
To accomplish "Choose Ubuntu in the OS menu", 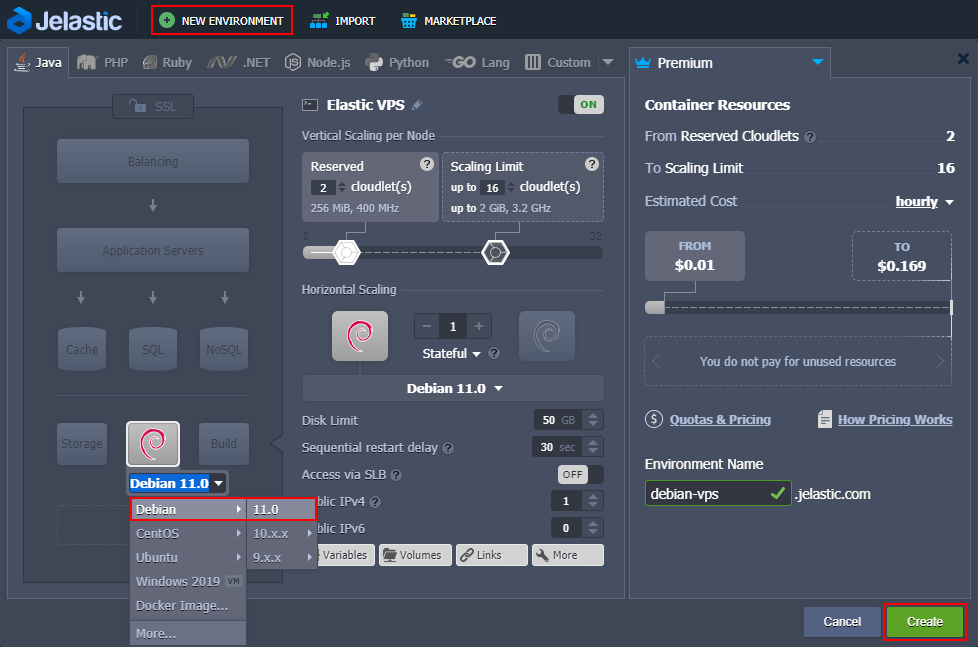I will pyautogui.click(x=188, y=557).
